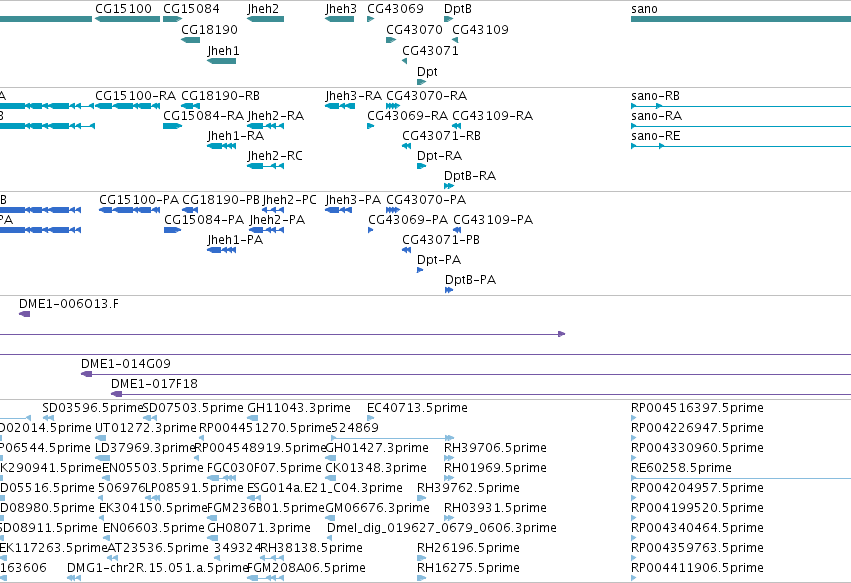The image size is (851, 583).
Task: Select transcript CG15100-RA label
Action: 136,96
